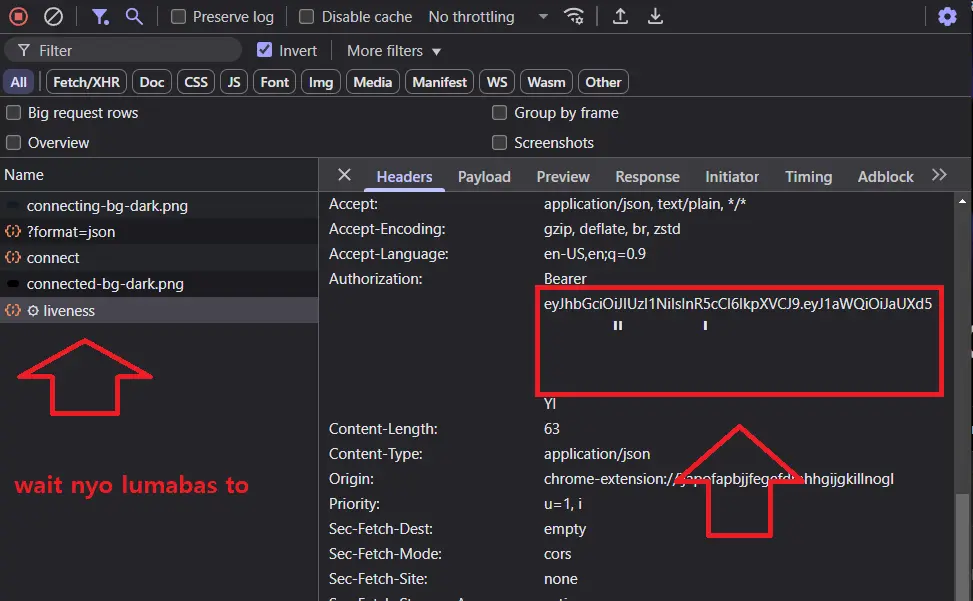Switch to the Adblock tab
Image resolution: width=973 pixels, height=601 pixels.
coord(886,177)
